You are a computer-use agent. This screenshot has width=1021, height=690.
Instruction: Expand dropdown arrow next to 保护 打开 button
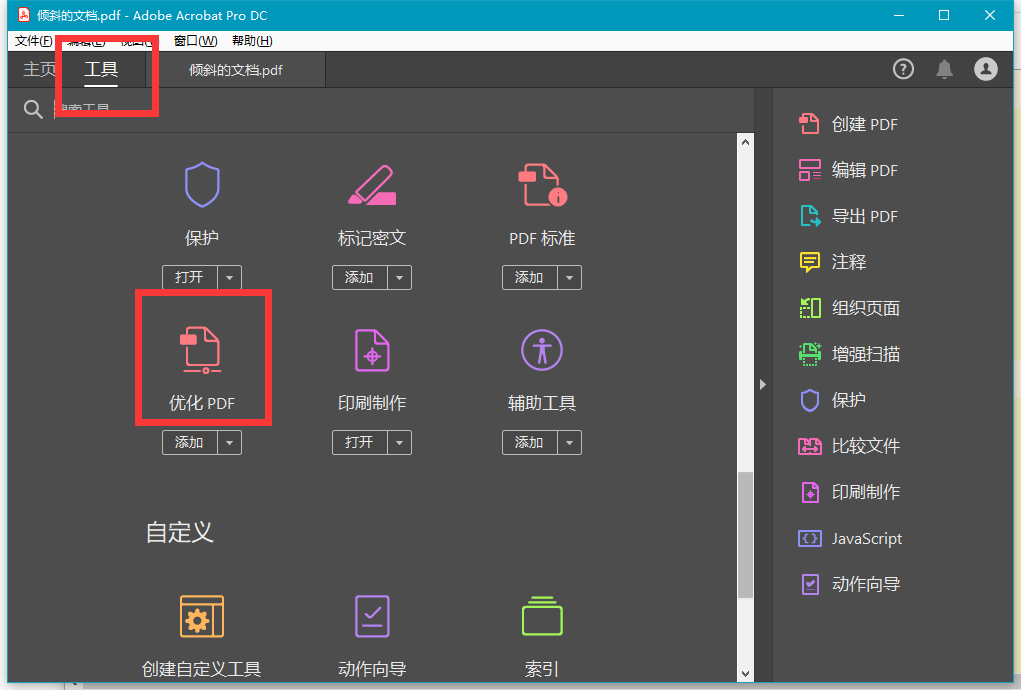[229, 277]
